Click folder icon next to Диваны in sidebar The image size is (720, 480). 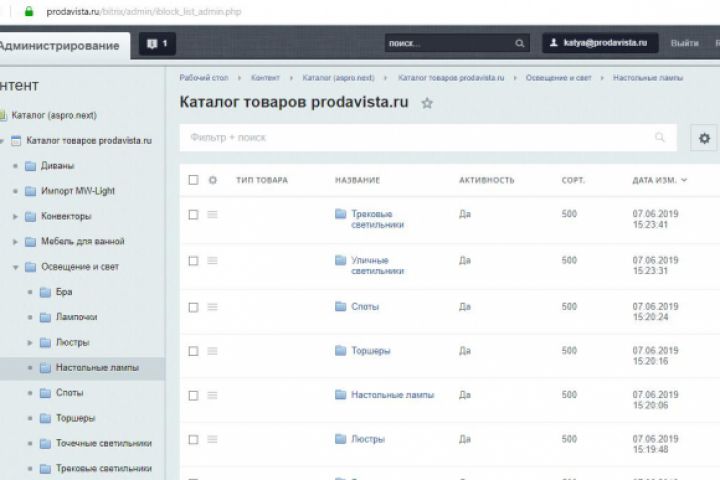point(30,166)
